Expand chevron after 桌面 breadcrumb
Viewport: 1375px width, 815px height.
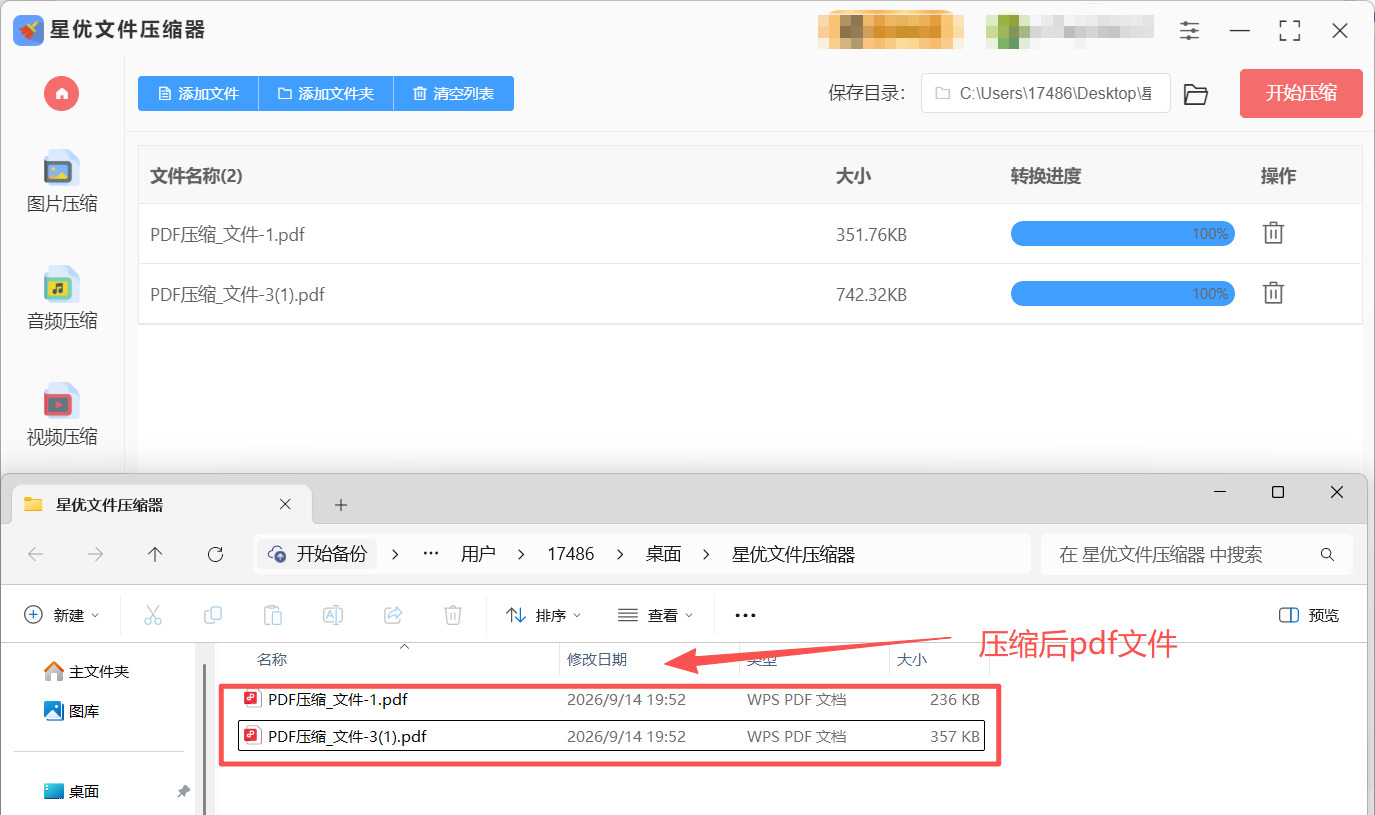[707, 554]
